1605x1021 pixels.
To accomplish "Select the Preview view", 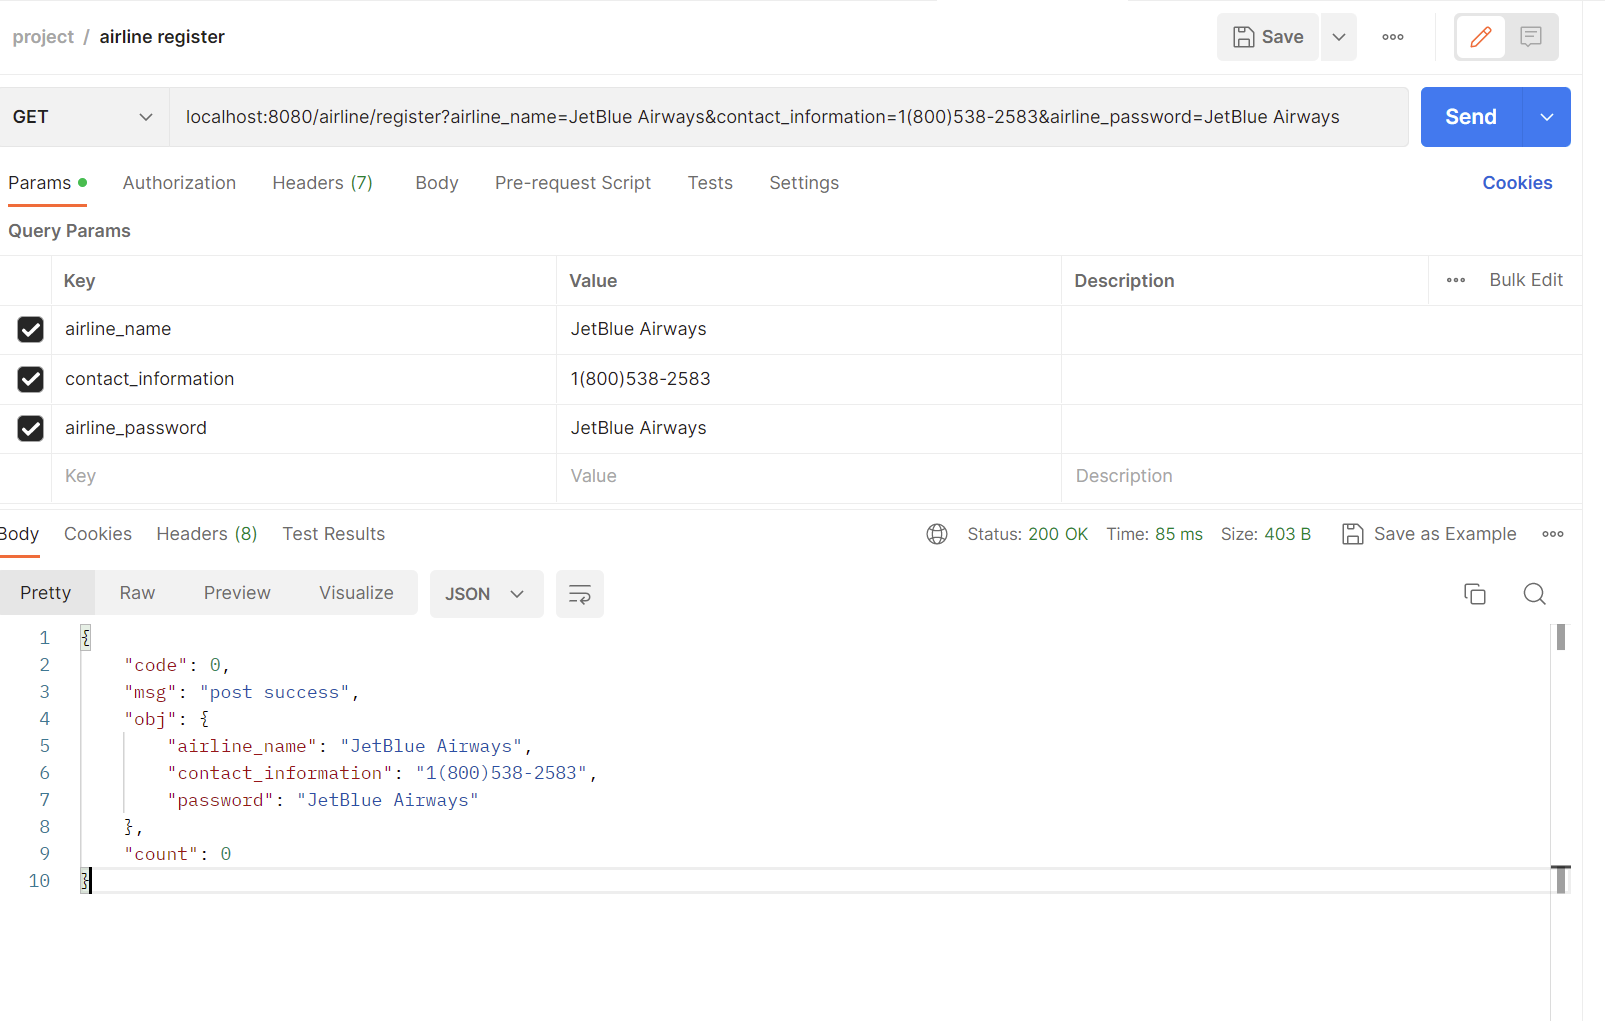I will (x=237, y=593).
